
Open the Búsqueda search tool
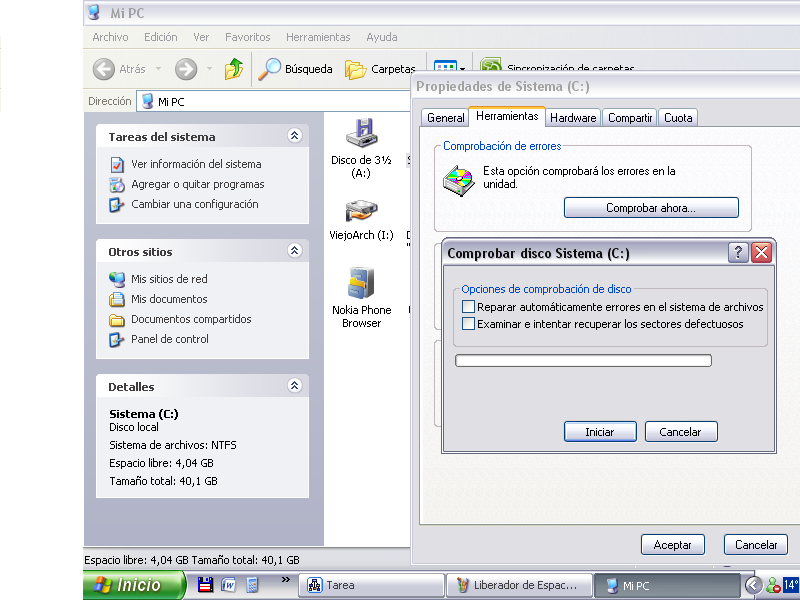click(296, 69)
